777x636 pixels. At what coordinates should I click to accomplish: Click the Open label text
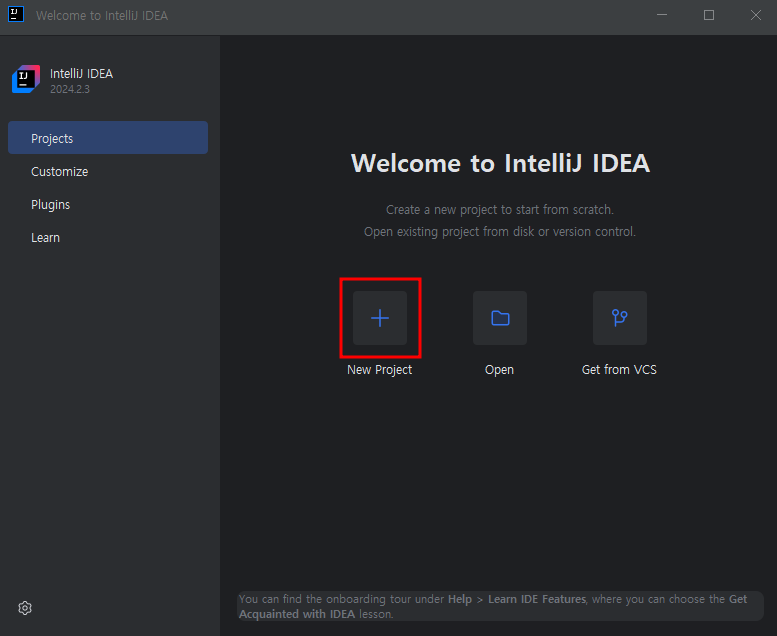tap(500, 370)
